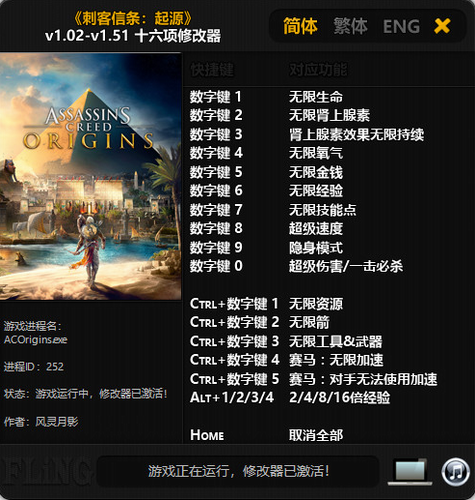
Task: Click 取消全部 to cancel all
Action: point(316,435)
